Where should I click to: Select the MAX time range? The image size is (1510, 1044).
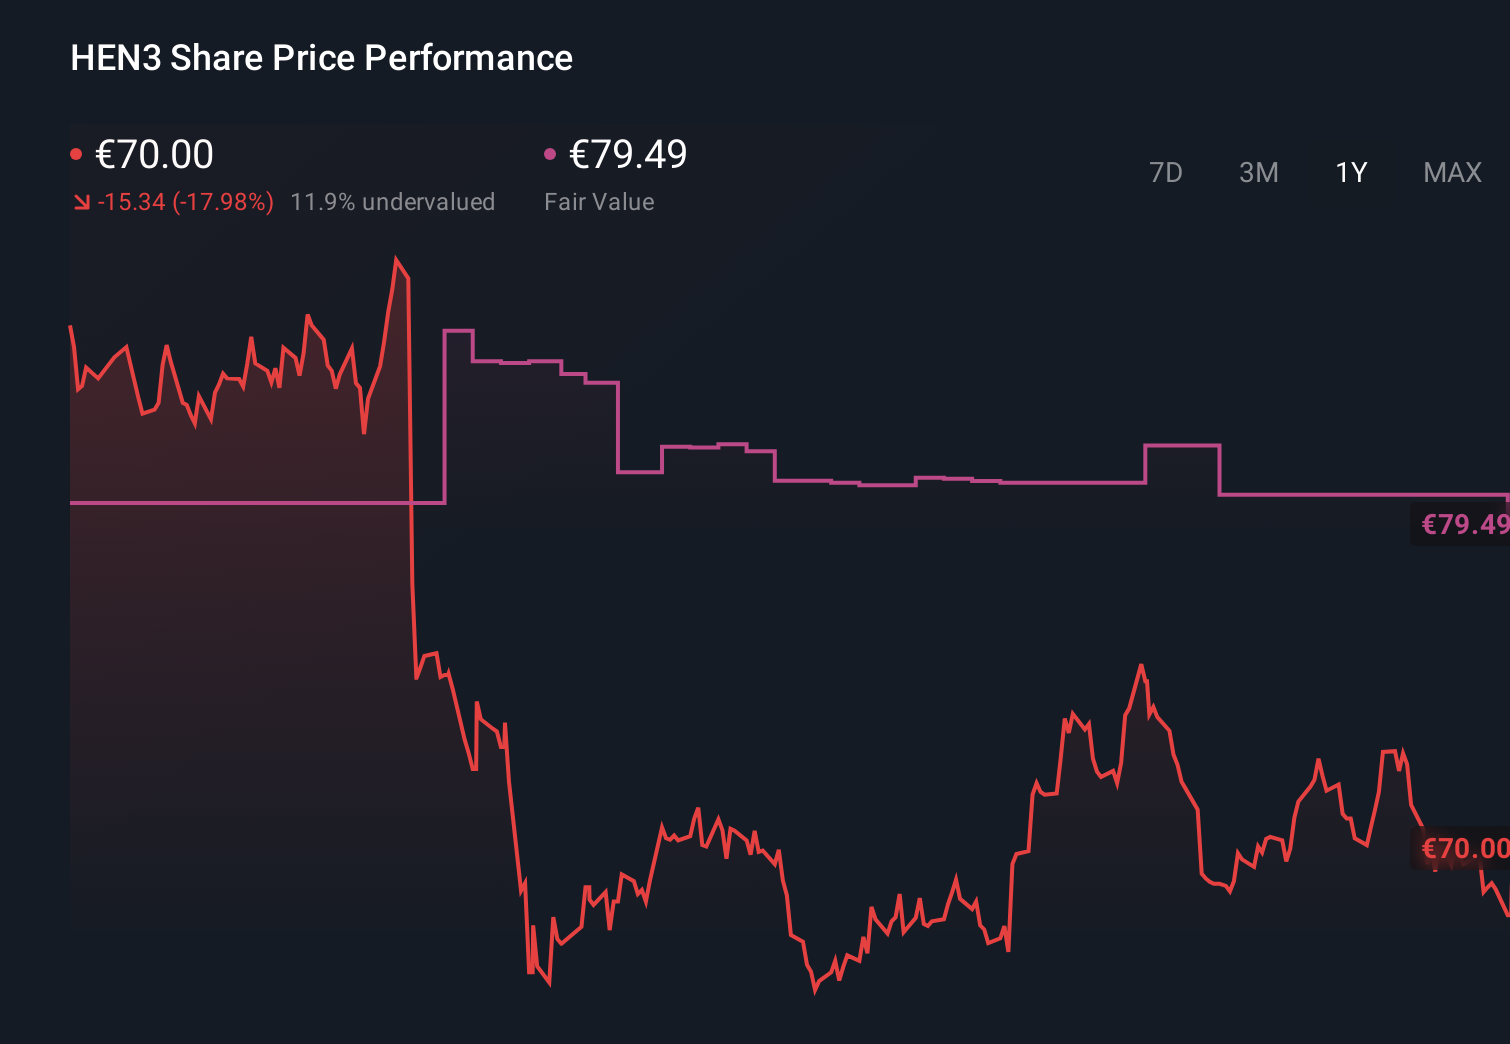point(1451,172)
